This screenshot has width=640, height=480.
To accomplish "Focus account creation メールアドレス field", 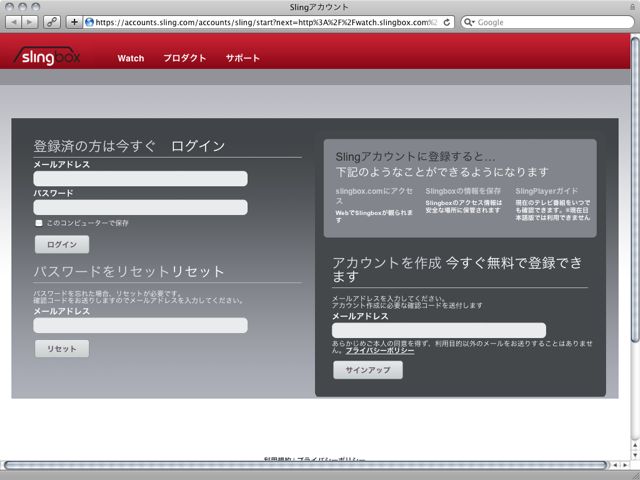I will [439, 330].
